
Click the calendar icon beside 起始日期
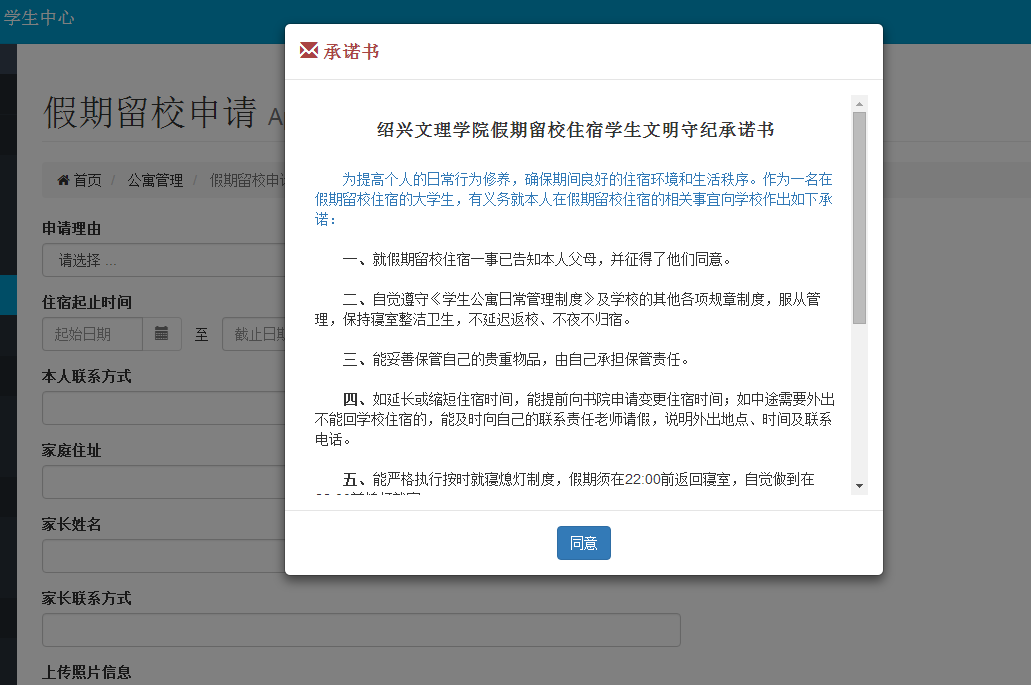[162, 334]
